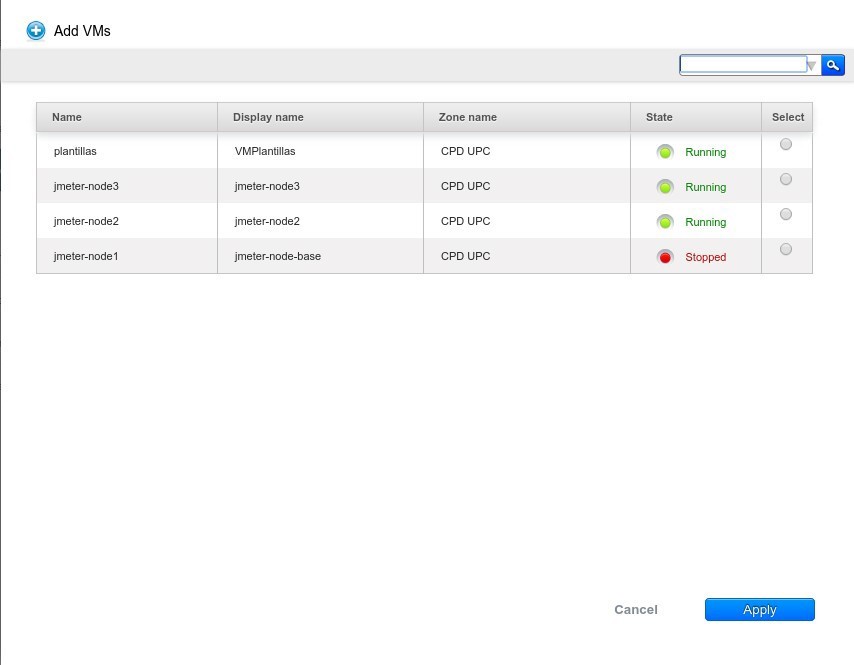Open the search filter dropdown arrow
Screen dimensions: 854x665
[812, 66]
